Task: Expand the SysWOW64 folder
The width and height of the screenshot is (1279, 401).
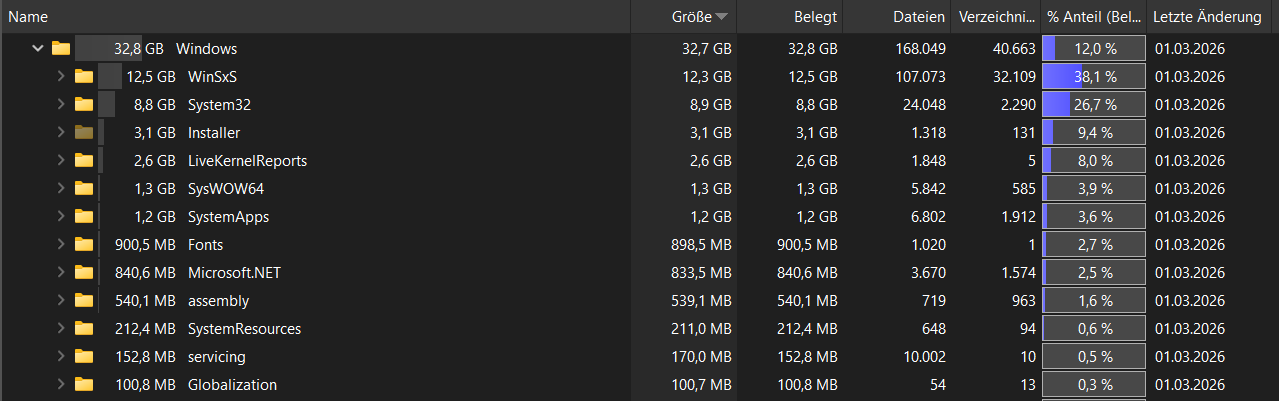Action: tap(60, 188)
